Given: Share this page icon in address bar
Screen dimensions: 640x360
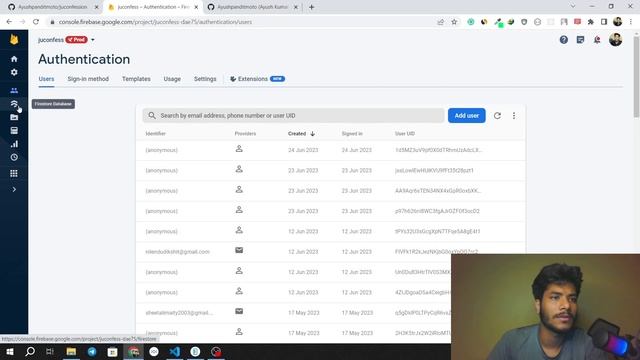Looking at the screenshot, I should click(x=440, y=22).
